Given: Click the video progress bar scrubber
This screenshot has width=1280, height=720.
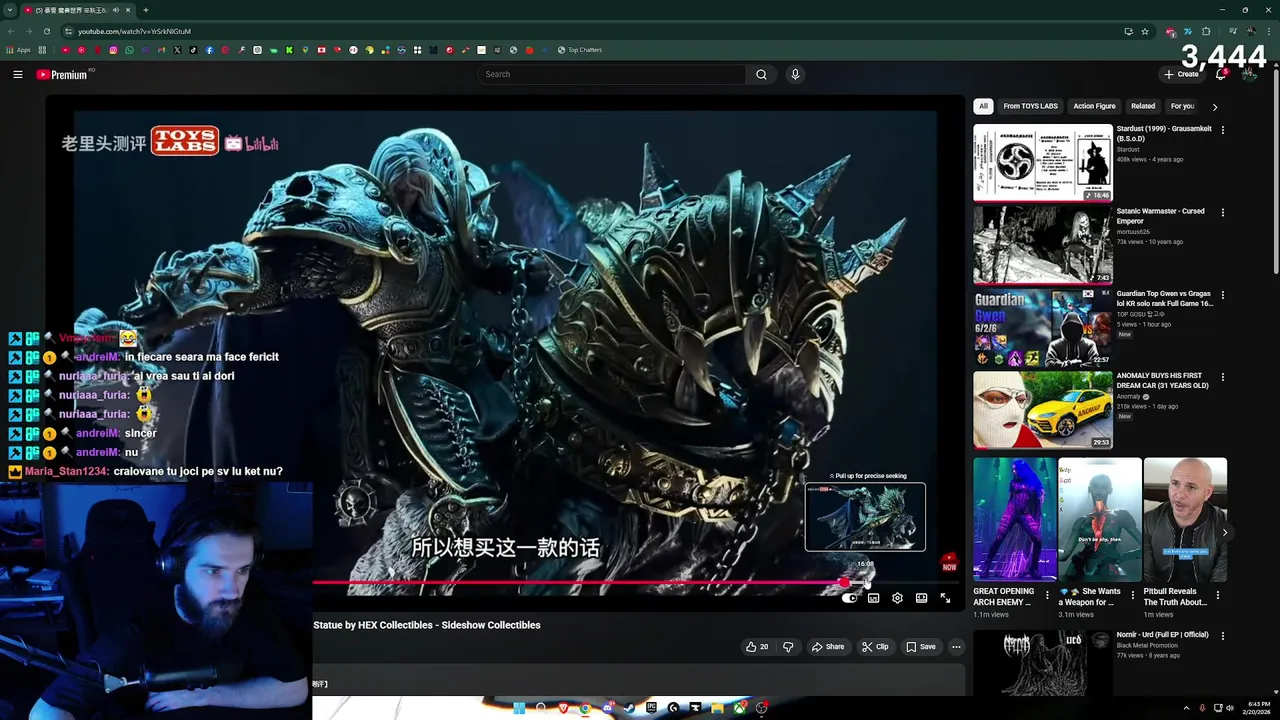Looking at the screenshot, I should point(845,582).
